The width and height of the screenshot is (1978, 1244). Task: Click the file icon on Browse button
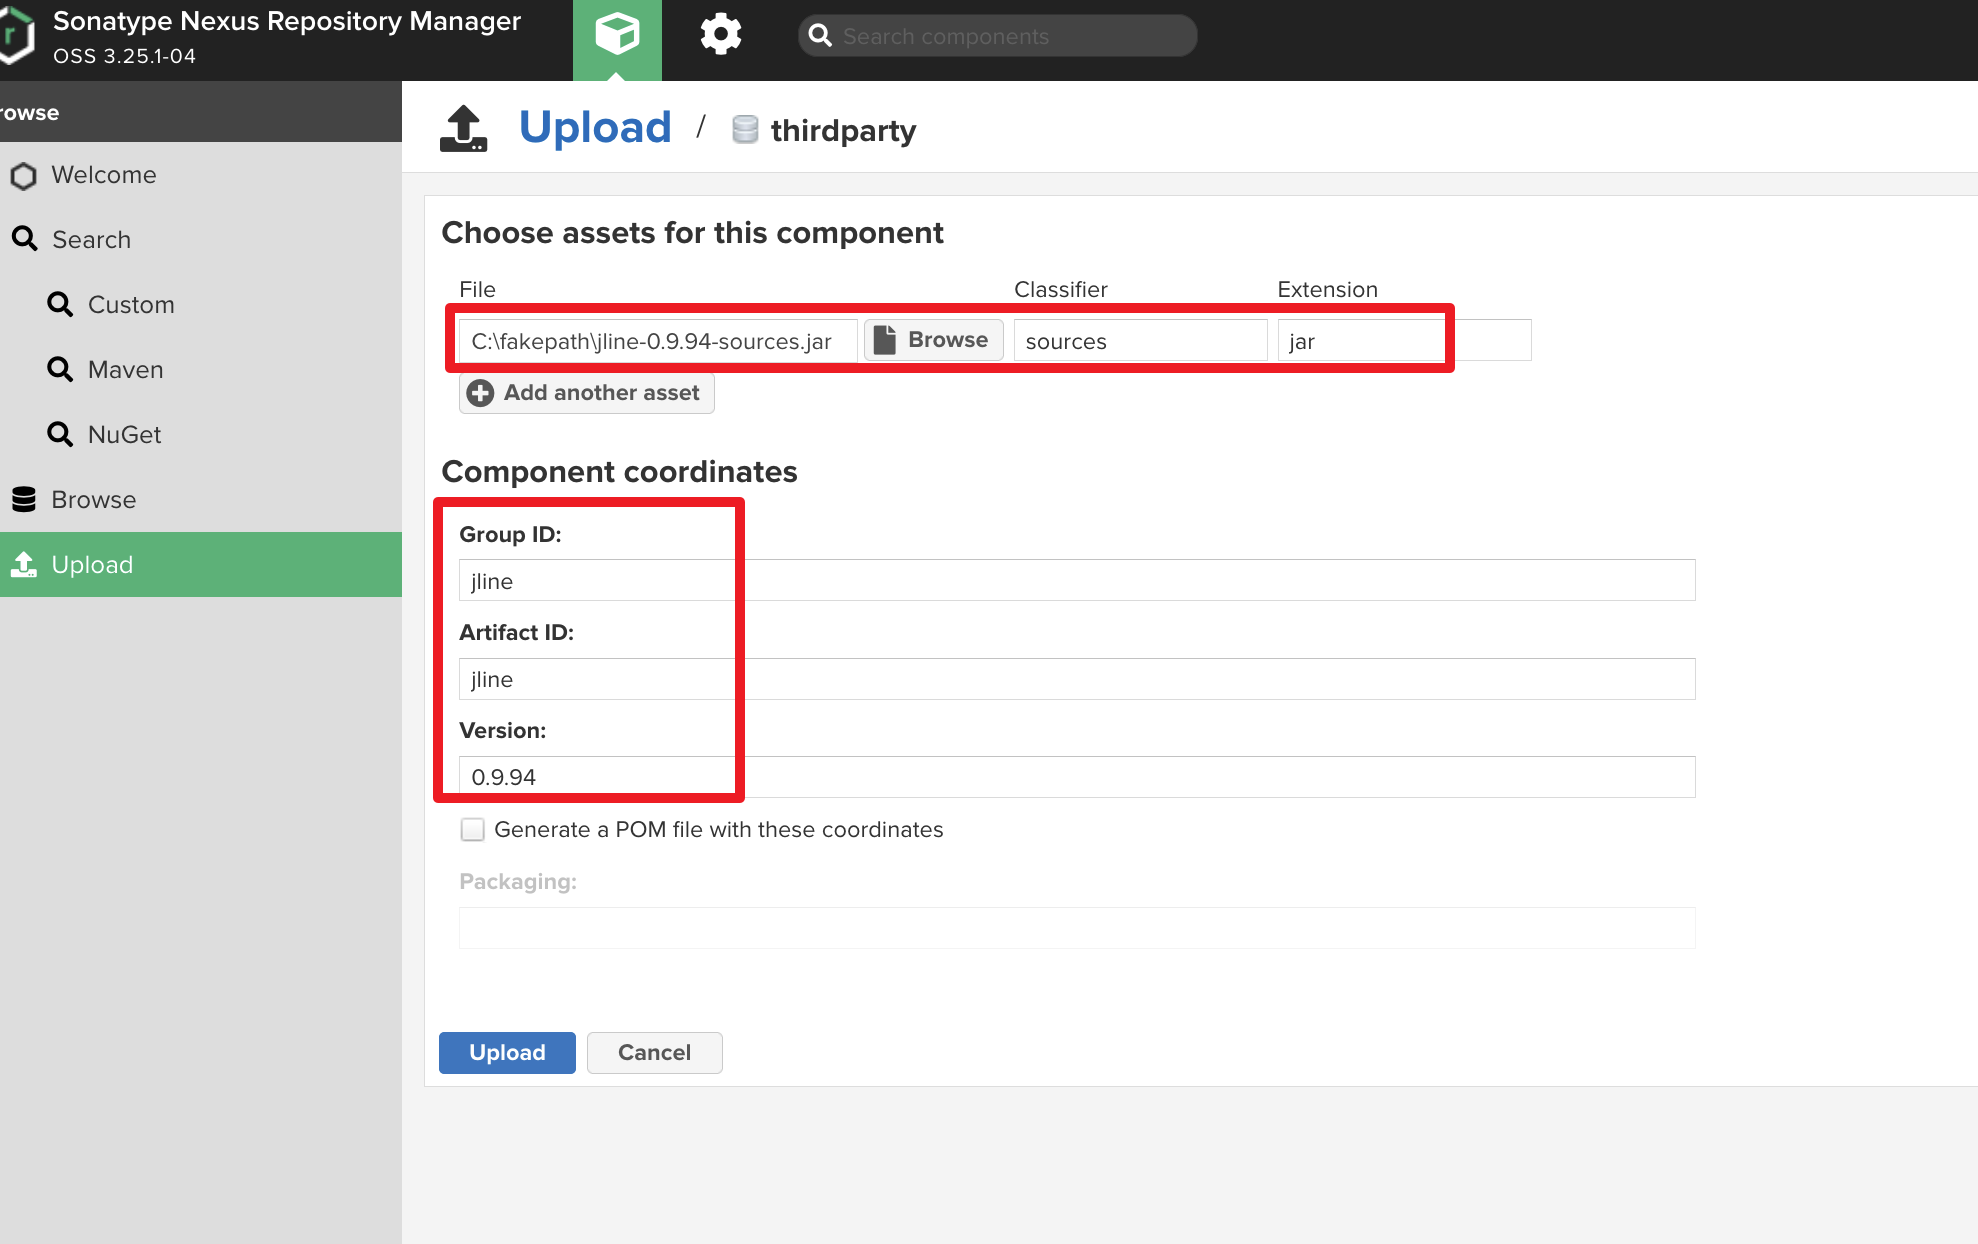[885, 340]
